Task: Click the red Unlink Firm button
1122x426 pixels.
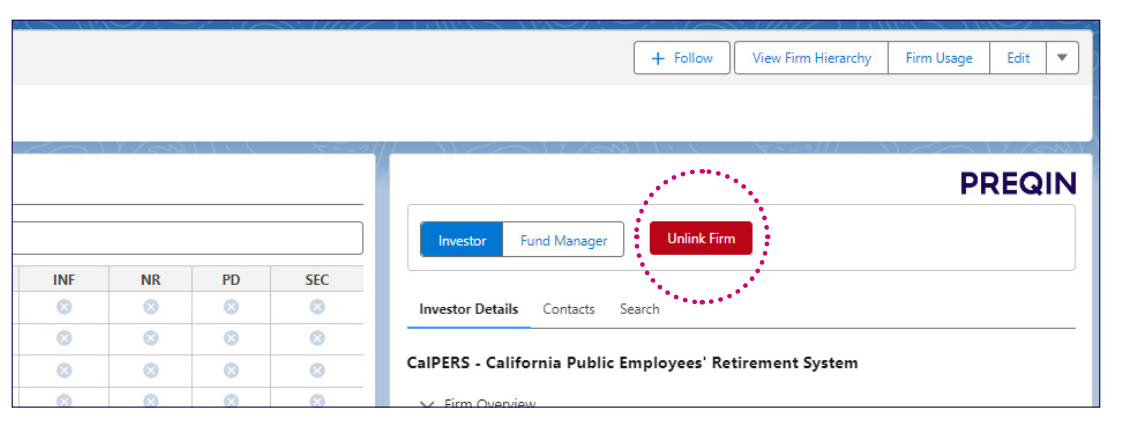Action: 701,238
